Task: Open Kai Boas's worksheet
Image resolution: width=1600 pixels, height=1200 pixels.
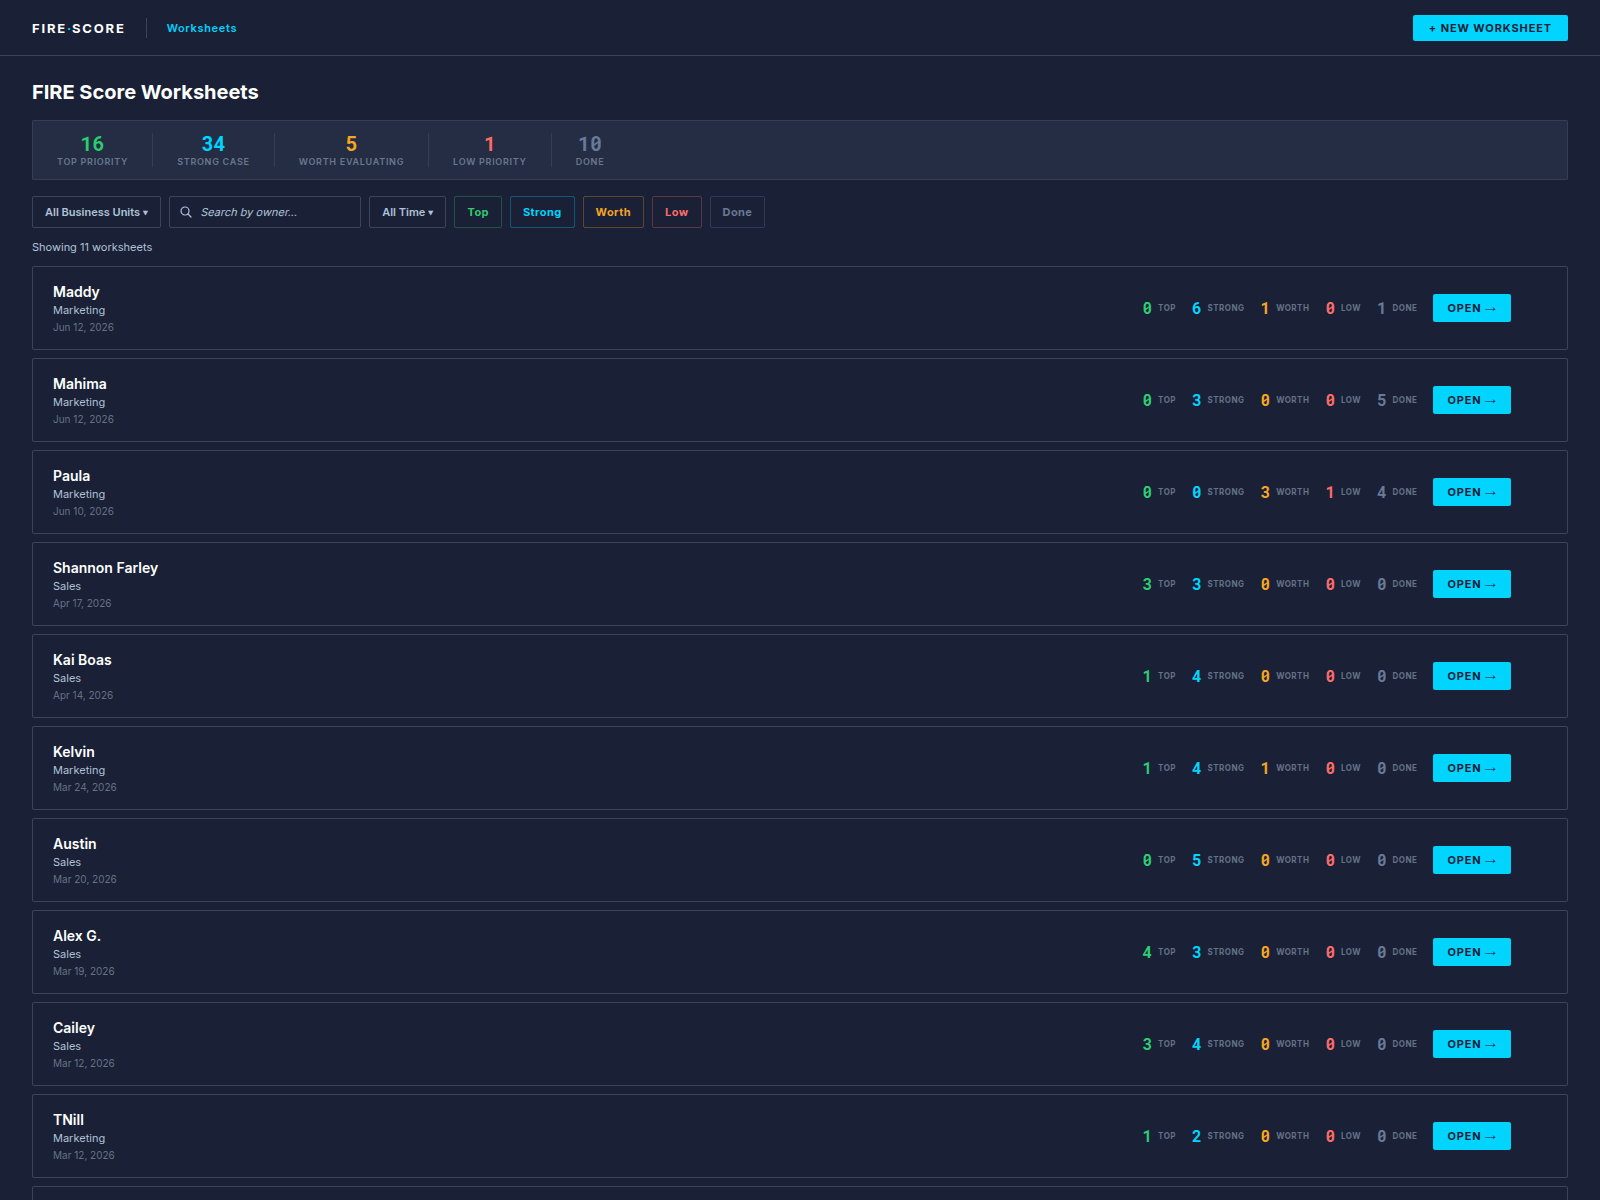Action: point(1472,676)
